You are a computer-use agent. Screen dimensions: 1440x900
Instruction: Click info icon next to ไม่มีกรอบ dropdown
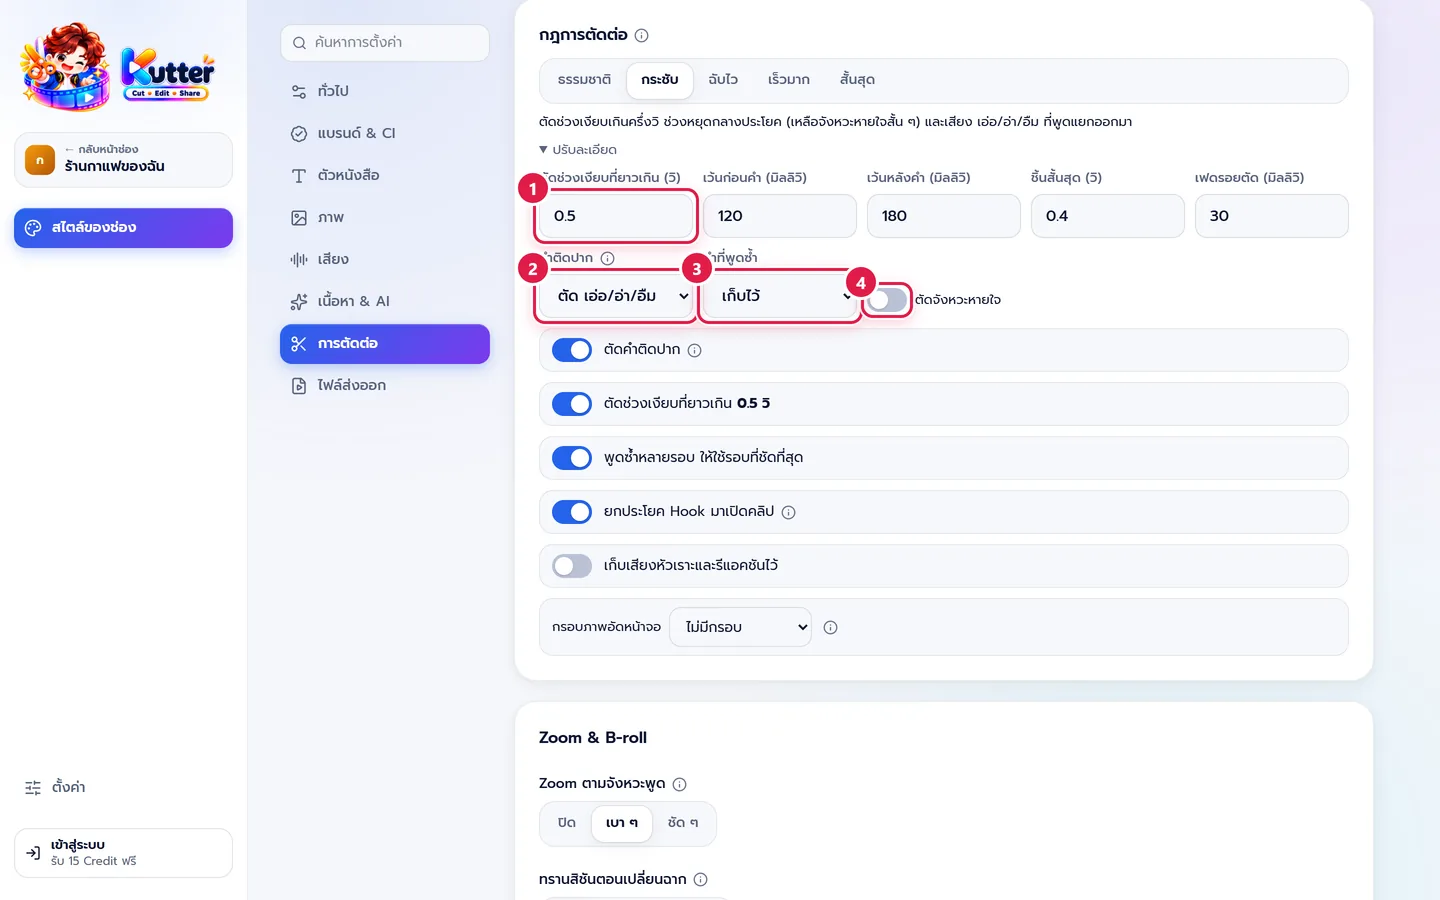tap(830, 627)
